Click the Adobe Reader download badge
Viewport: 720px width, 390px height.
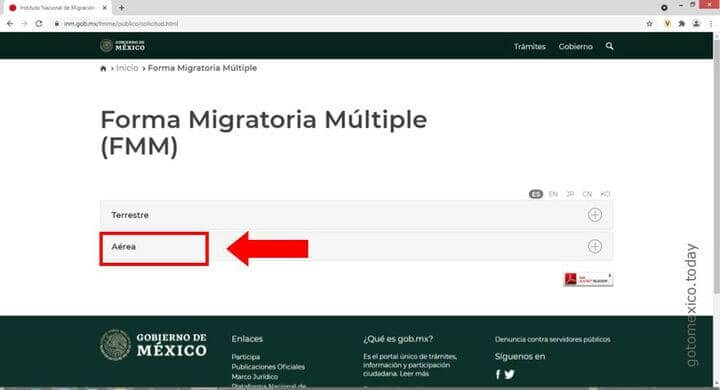[x=588, y=279]
